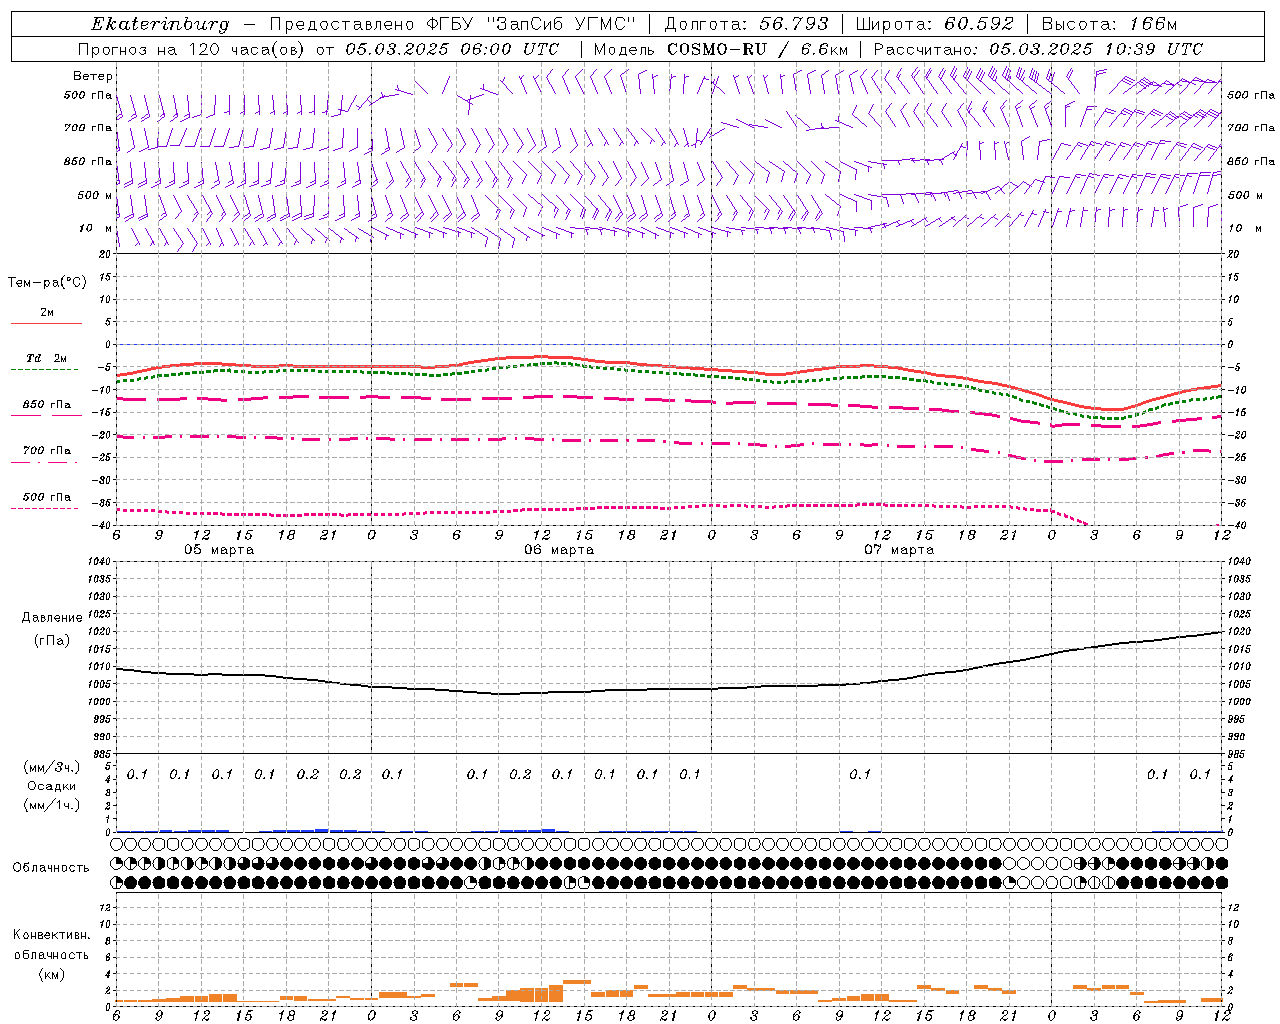Viewport: 1280px width, 1024px height.
Task: Click the (мм/1ч.) precipitation unit label
Action: 52,804
